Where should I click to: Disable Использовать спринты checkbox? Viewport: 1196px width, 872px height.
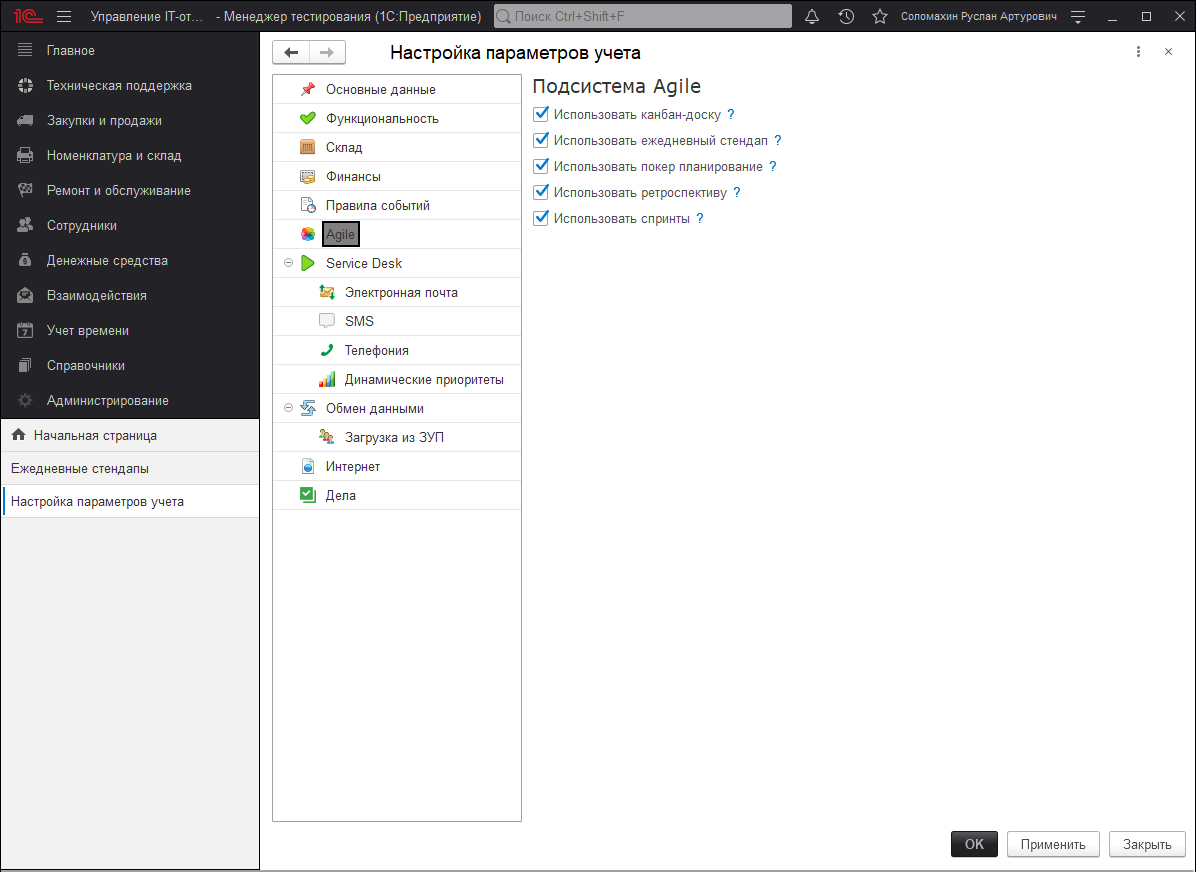(541, 219)
